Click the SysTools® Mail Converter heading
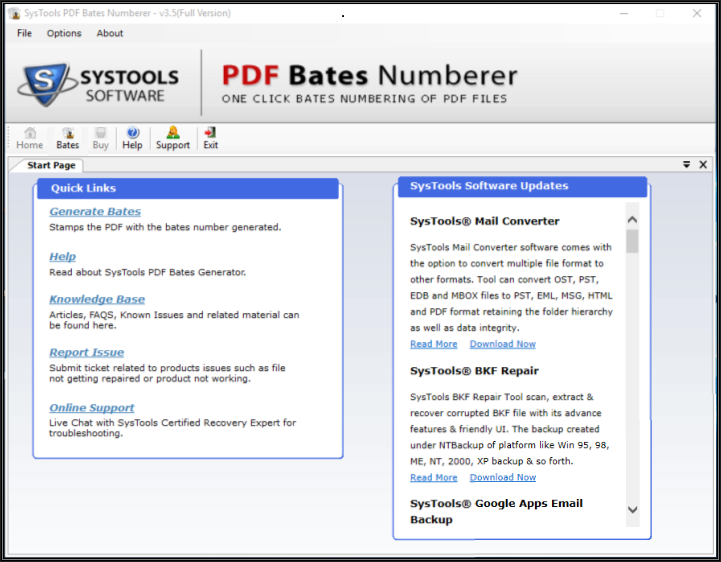The height and width of the screenshot is (562, 721). 485,221
